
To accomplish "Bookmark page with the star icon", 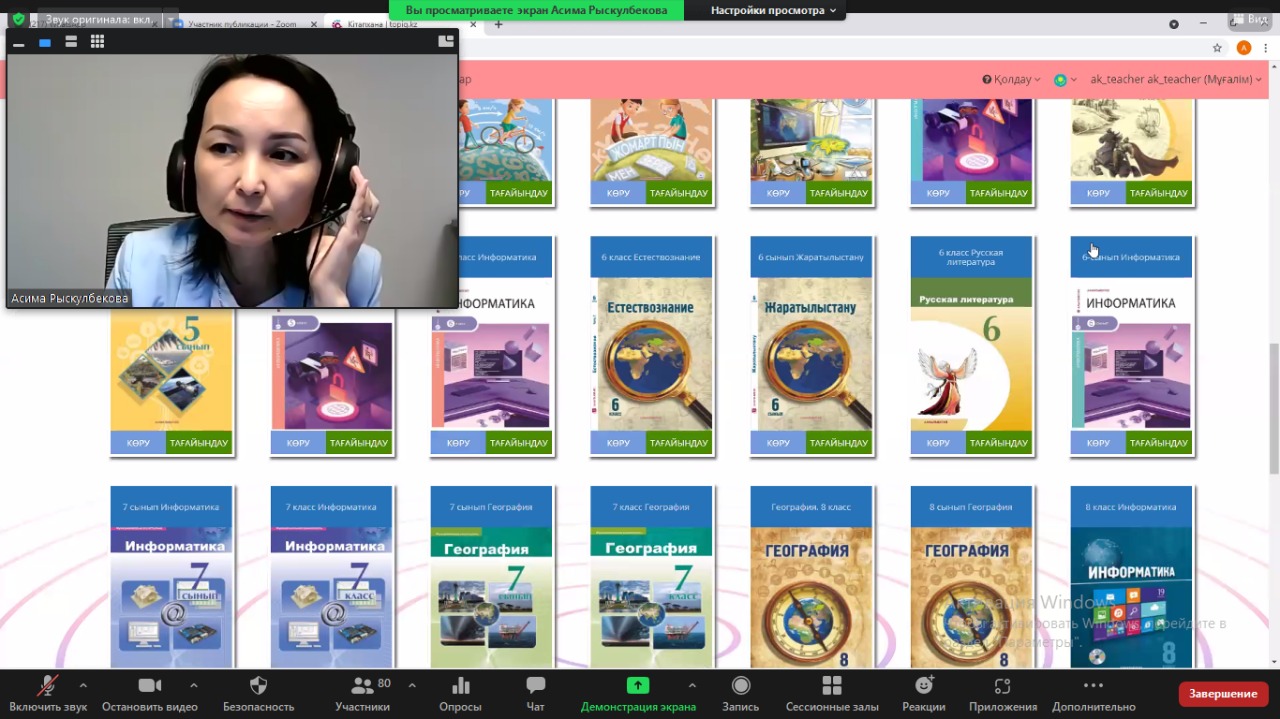I will point(1217,47).
